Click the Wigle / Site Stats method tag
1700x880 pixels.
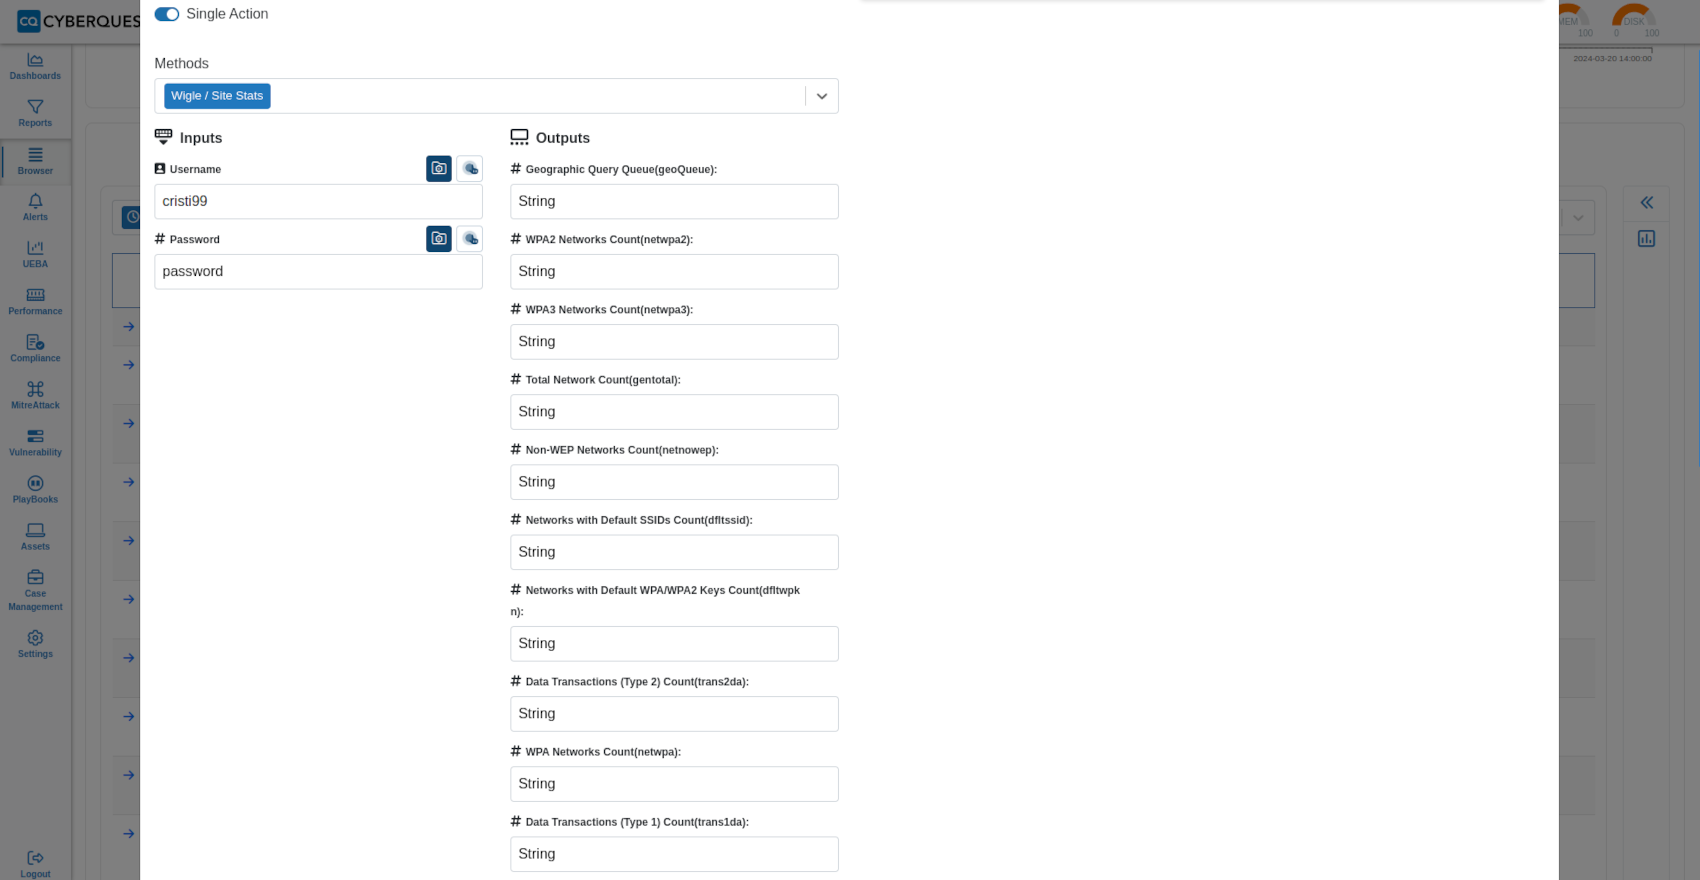pos(217,96)
